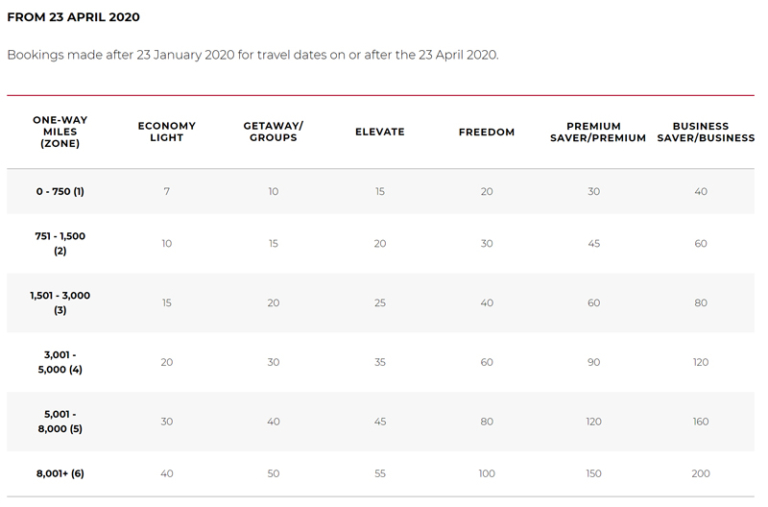
Task: Select the '5,001 - 8,000 (5)' zone label
Action: coord(60,421)
